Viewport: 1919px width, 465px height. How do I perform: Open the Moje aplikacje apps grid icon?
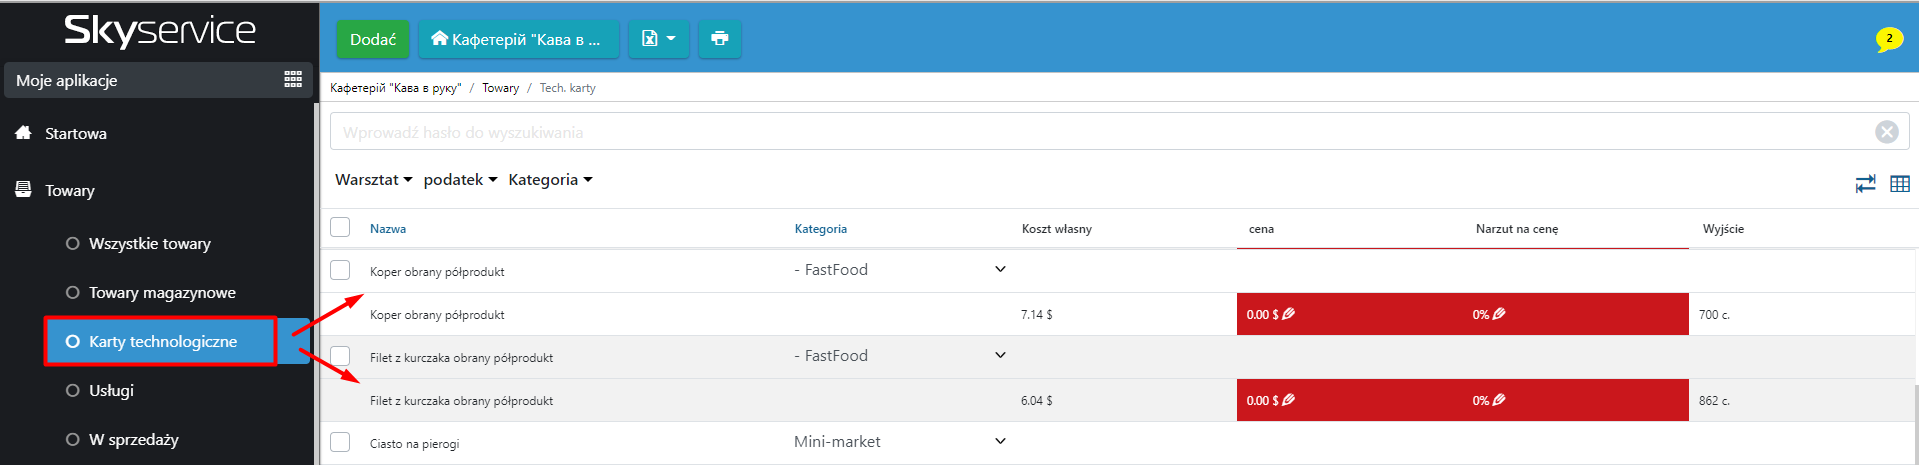[x=293, y=80]
